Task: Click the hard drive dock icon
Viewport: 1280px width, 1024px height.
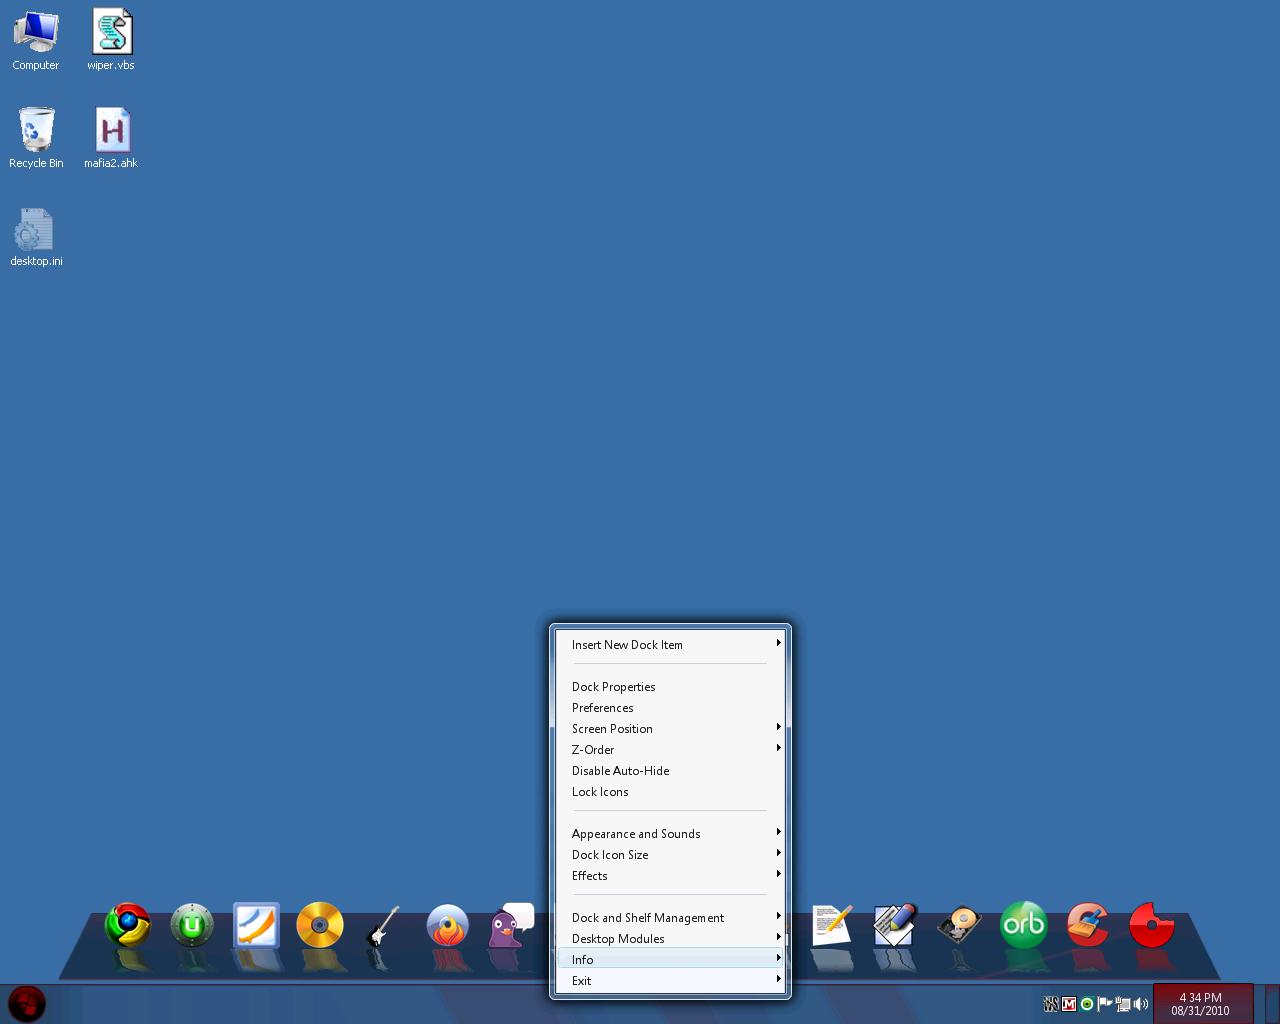Action: coord(959,925)
